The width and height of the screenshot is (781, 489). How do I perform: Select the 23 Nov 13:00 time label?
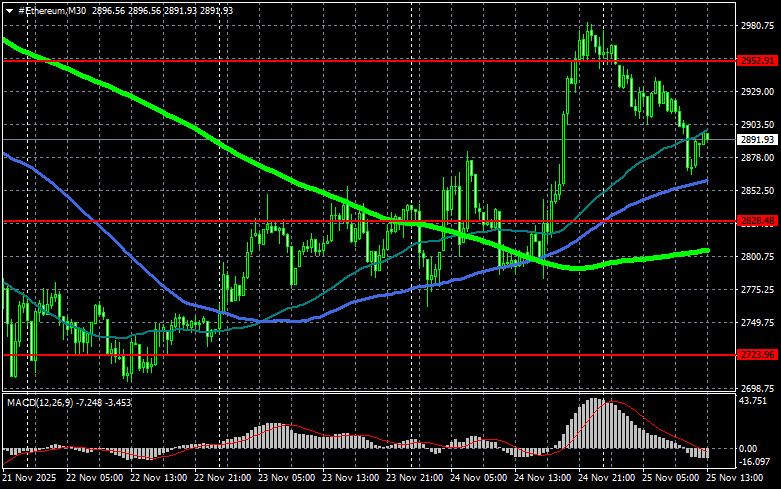click(351, 478)
